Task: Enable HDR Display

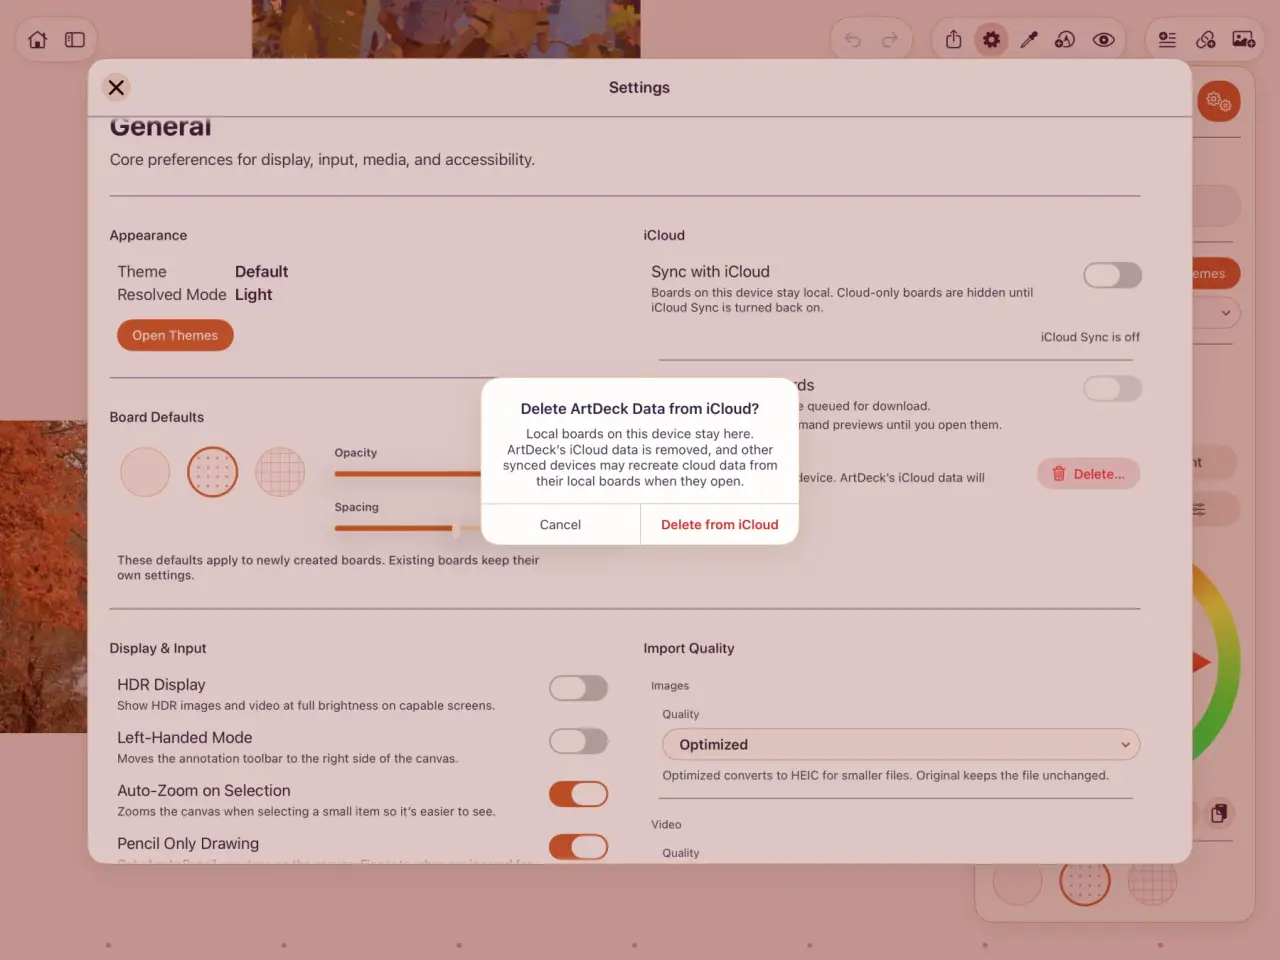Action: pyautogui.click(x=578, y=688)
